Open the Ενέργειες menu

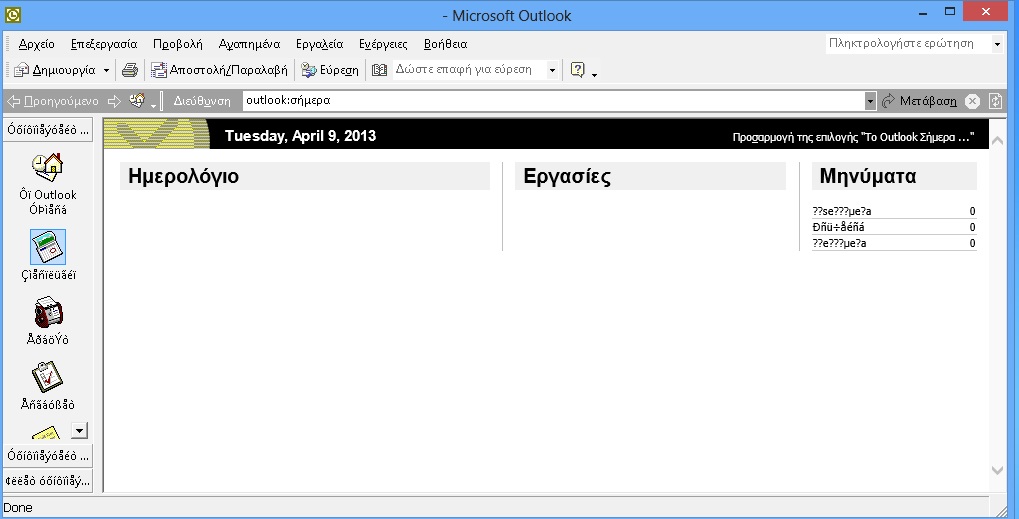point(383,44)
